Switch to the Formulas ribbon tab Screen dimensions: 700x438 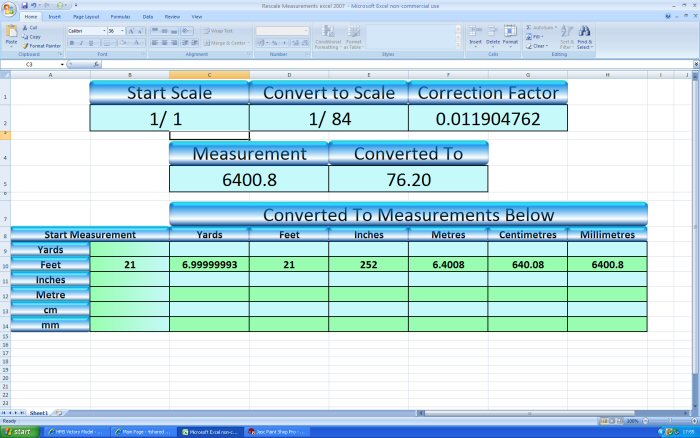click(121, 17)
